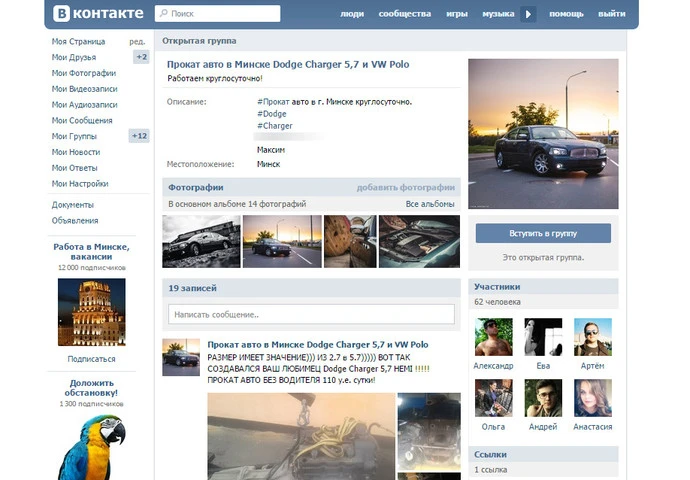The width and height of the screenshot is (690, 480).
Task: Click the 1 ссылка count
Action: pos(490,470)
